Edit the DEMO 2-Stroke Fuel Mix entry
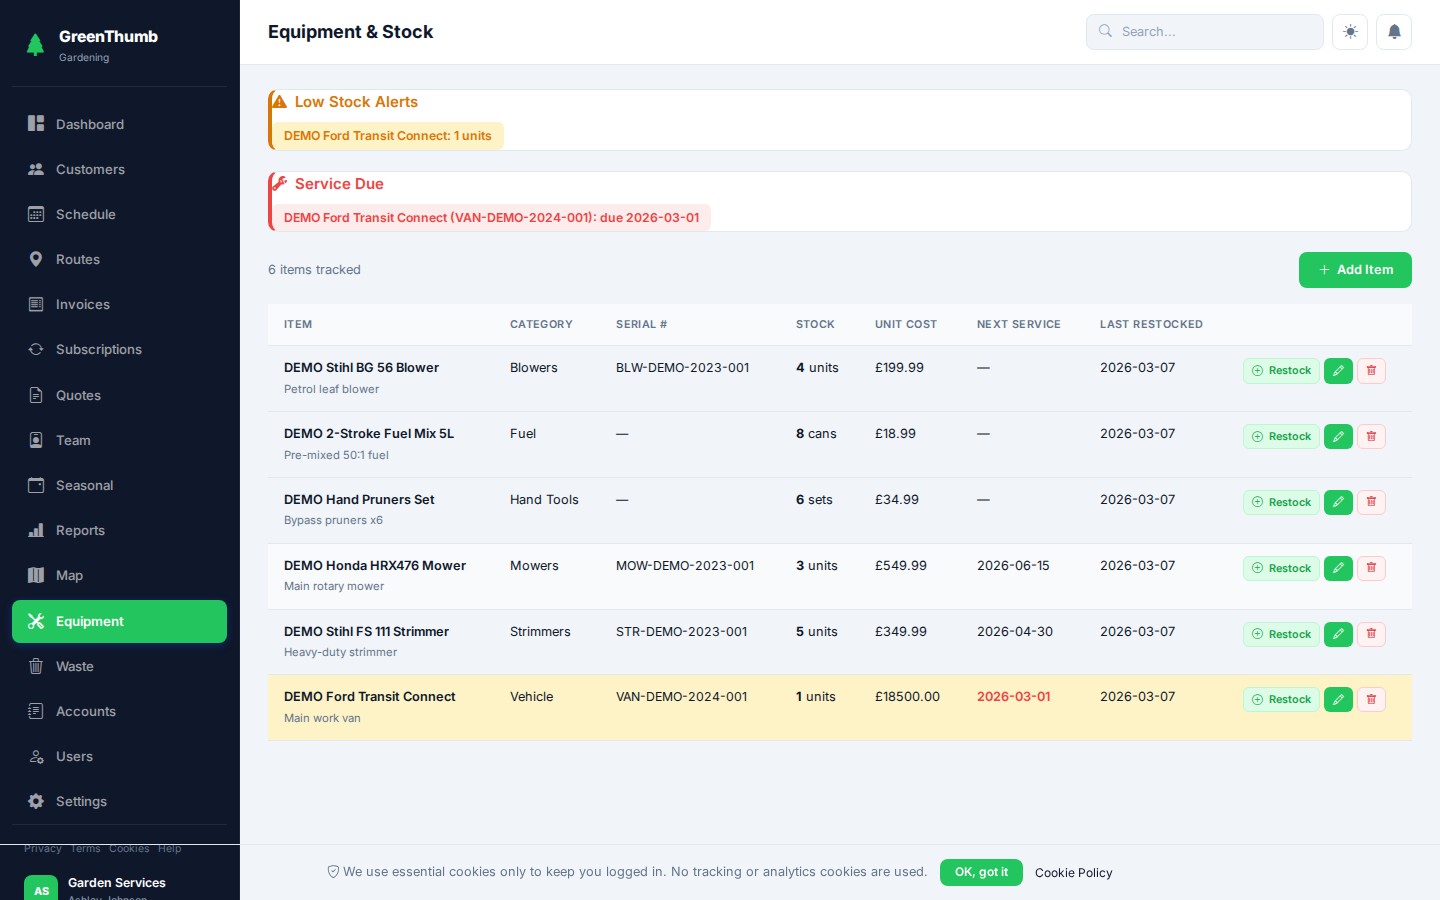Image resolution: width=1440 pixels, height=900 pixels. click(x=1338, y=436)
